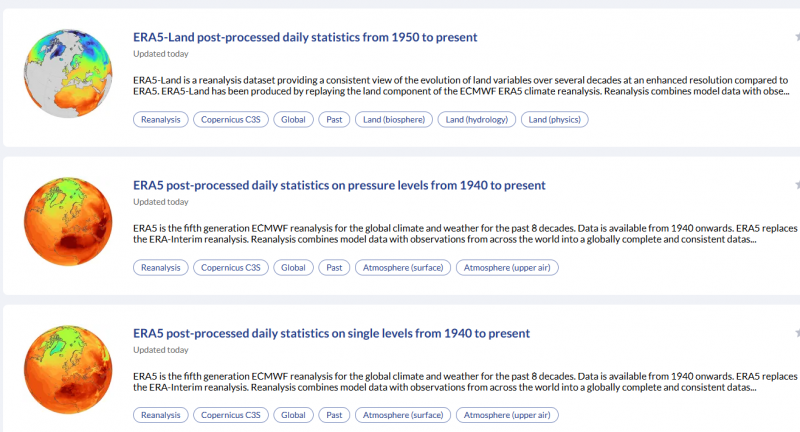Click Atmosphere (upper air) tag on pressure levels card
800x432 pixels.
point(507,268)
